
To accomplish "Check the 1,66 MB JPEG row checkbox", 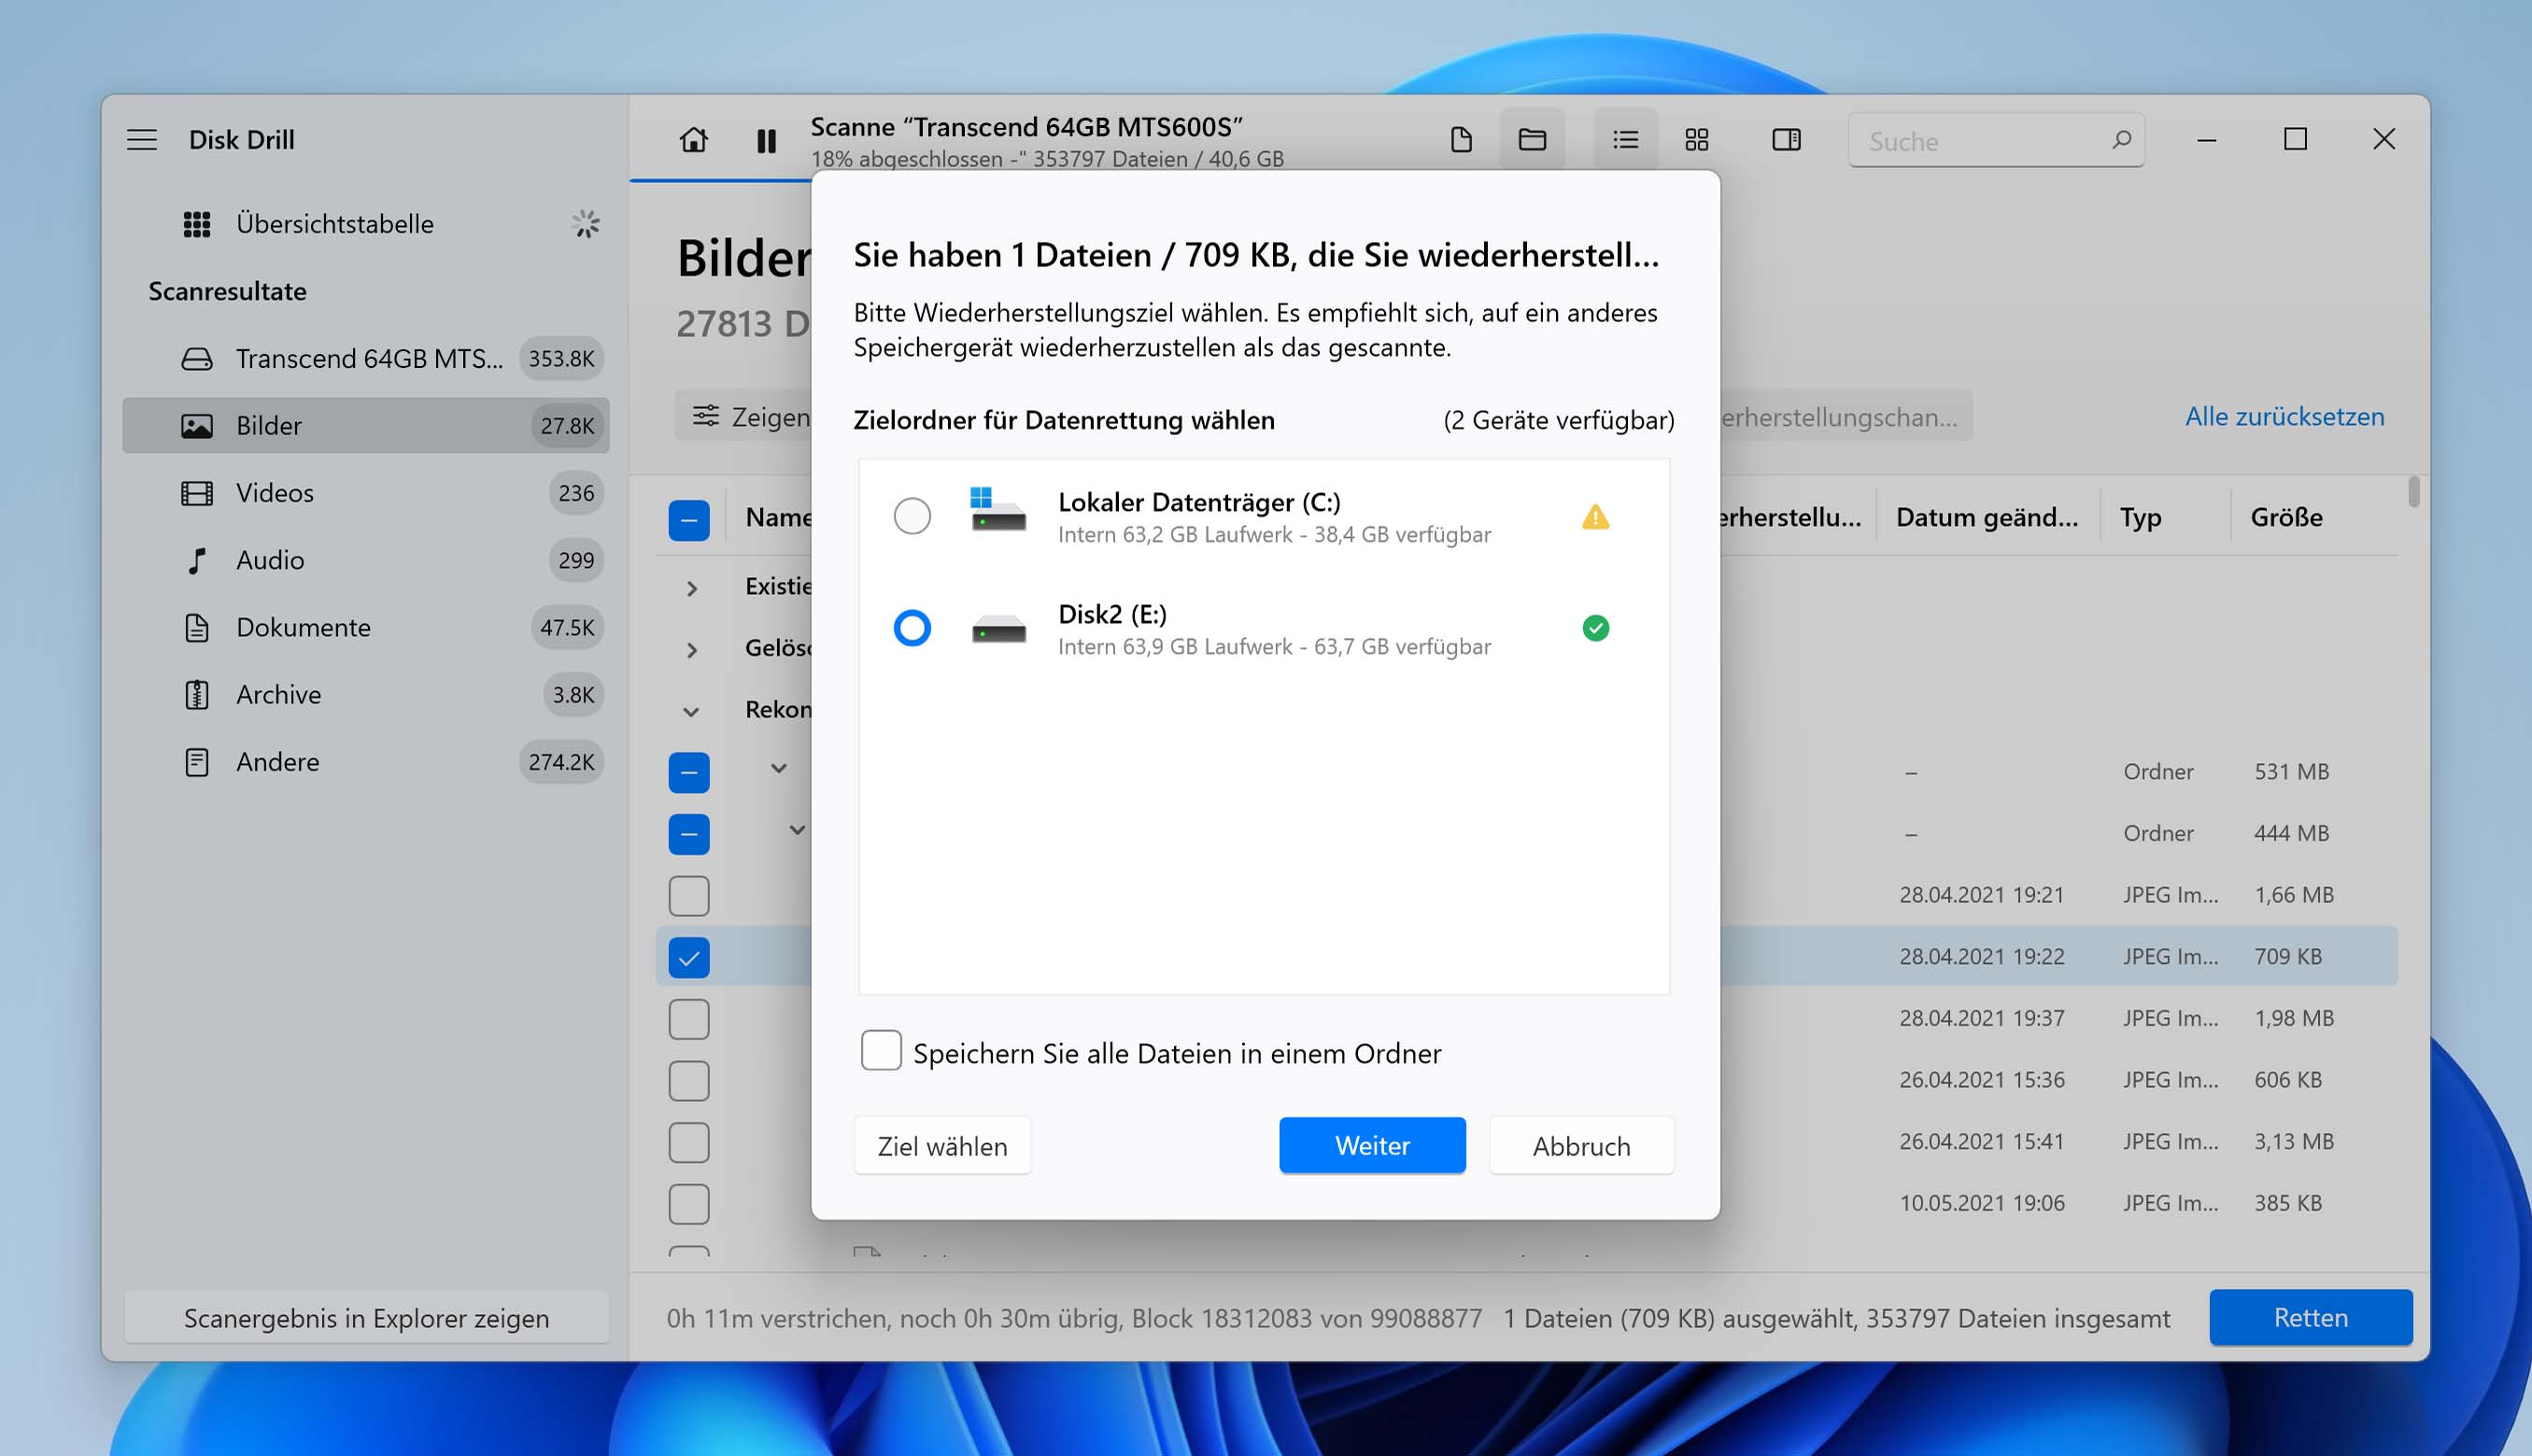I will coord(688,896).
